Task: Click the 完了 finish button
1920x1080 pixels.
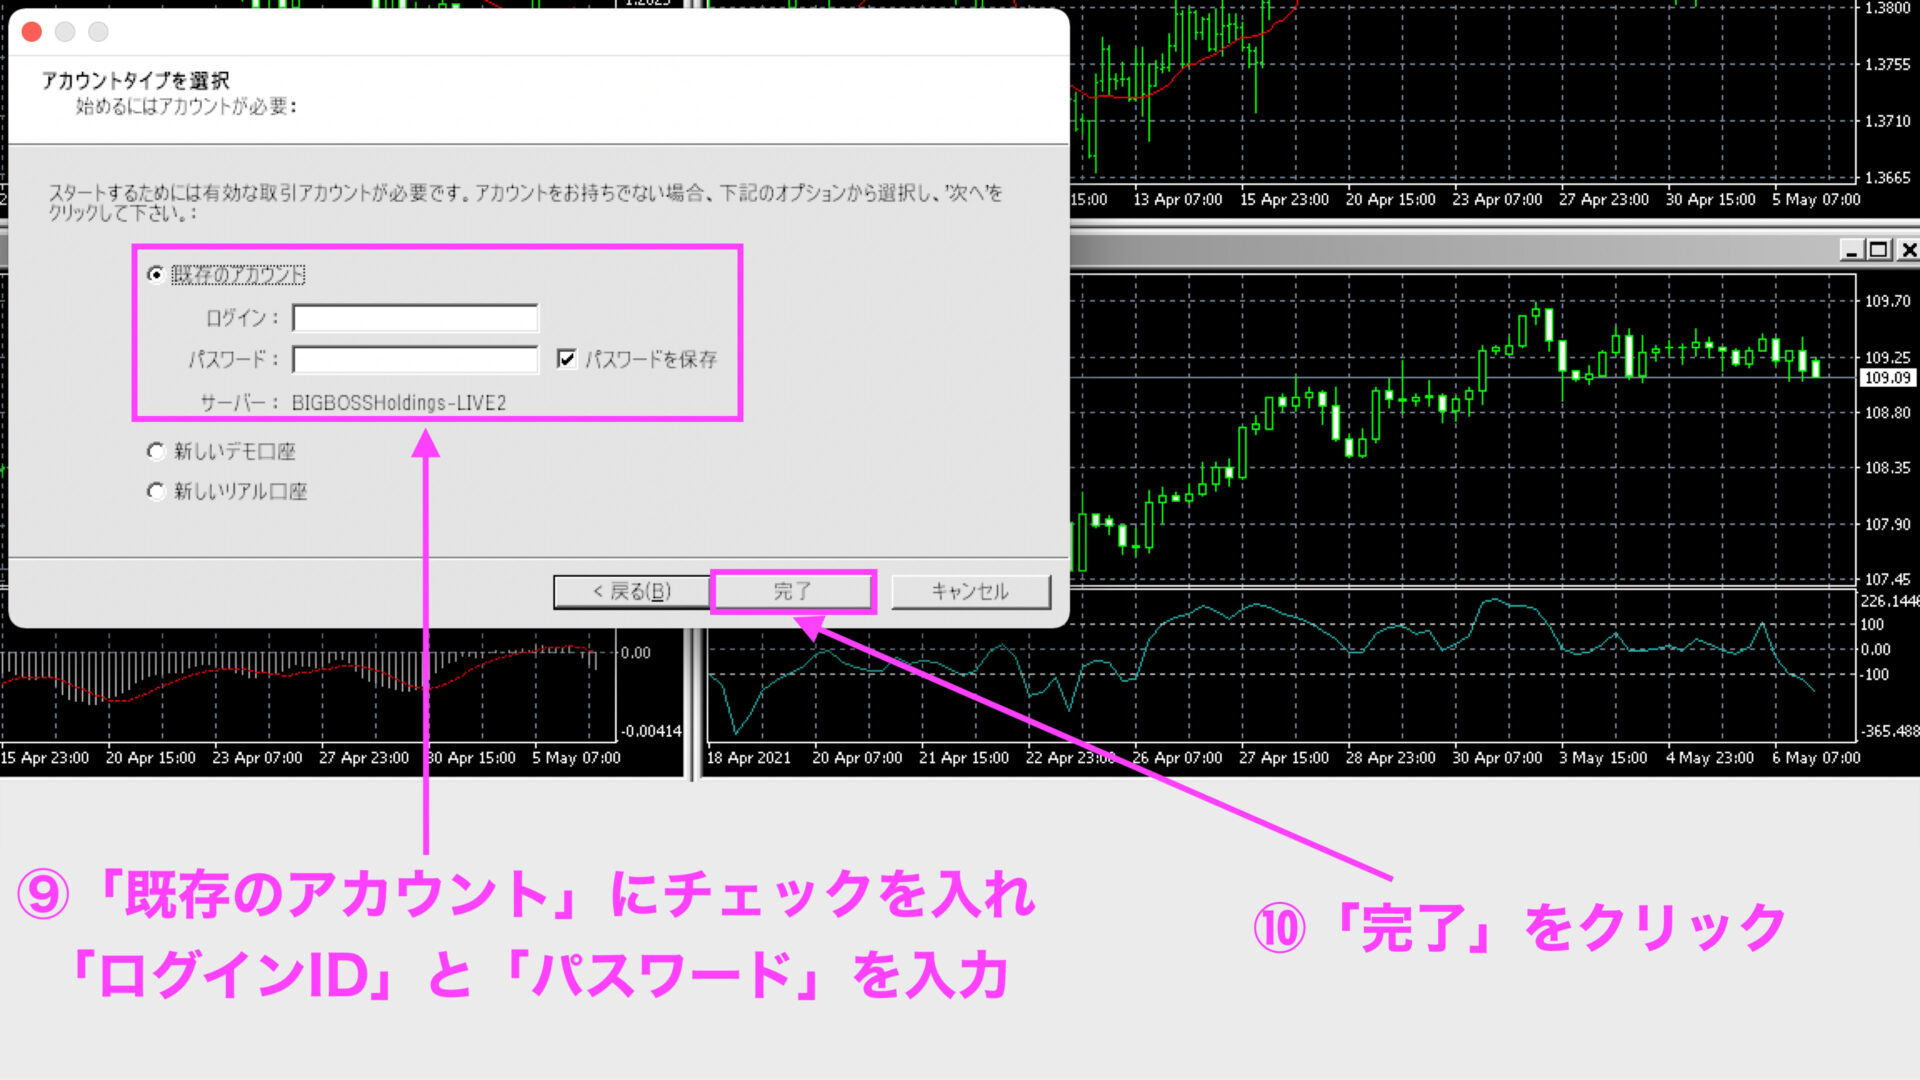Action: coord(793,592)
